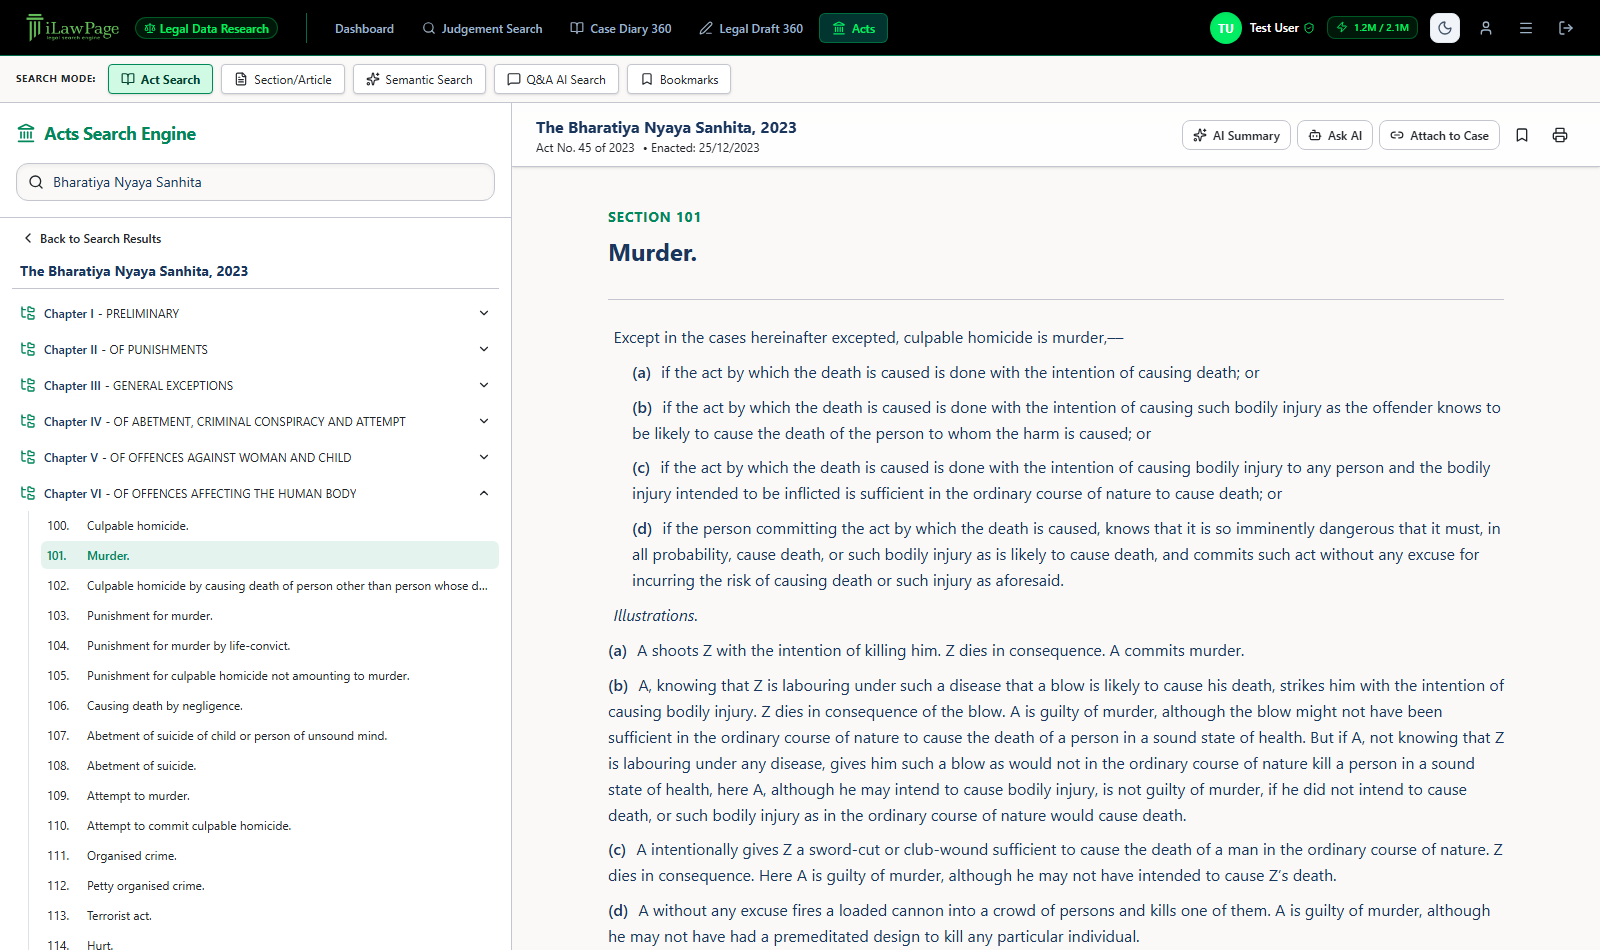Click the tree icon beside Chapter III
This screenshot has width=1600, height=950.
tap(28, 385)
